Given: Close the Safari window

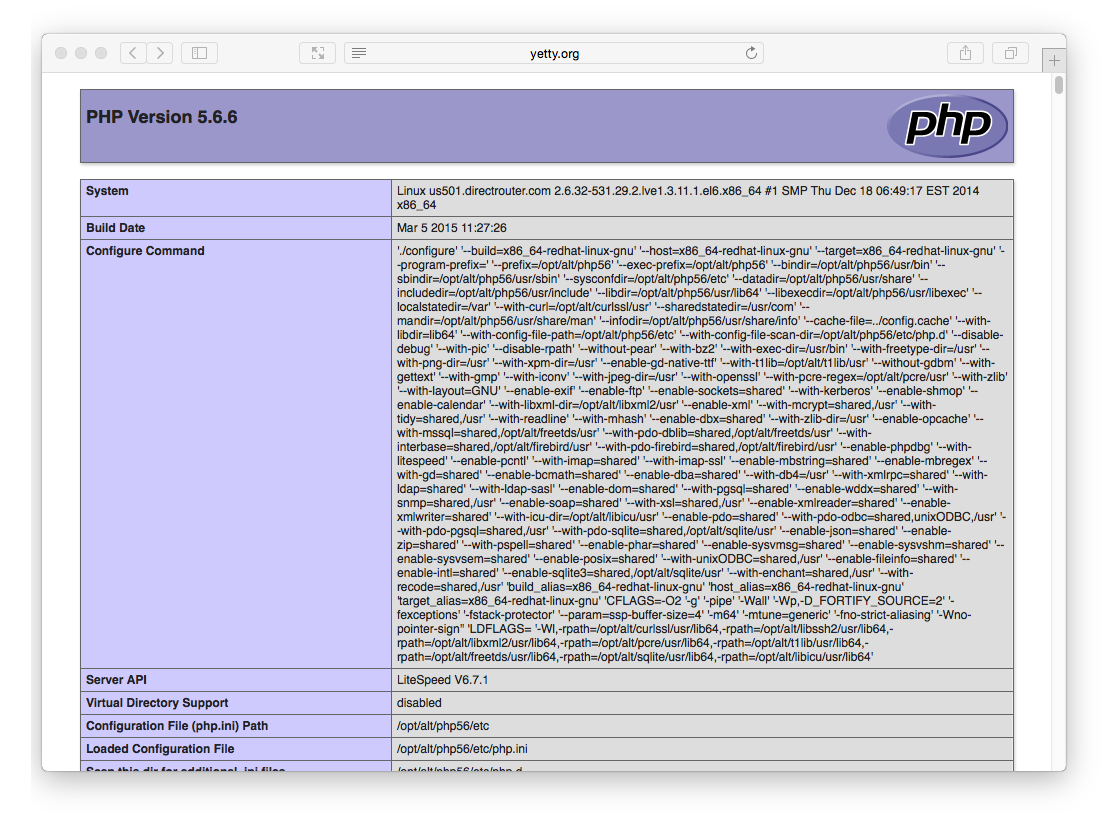Looking at the screenshot, I should tap(62, 53).
